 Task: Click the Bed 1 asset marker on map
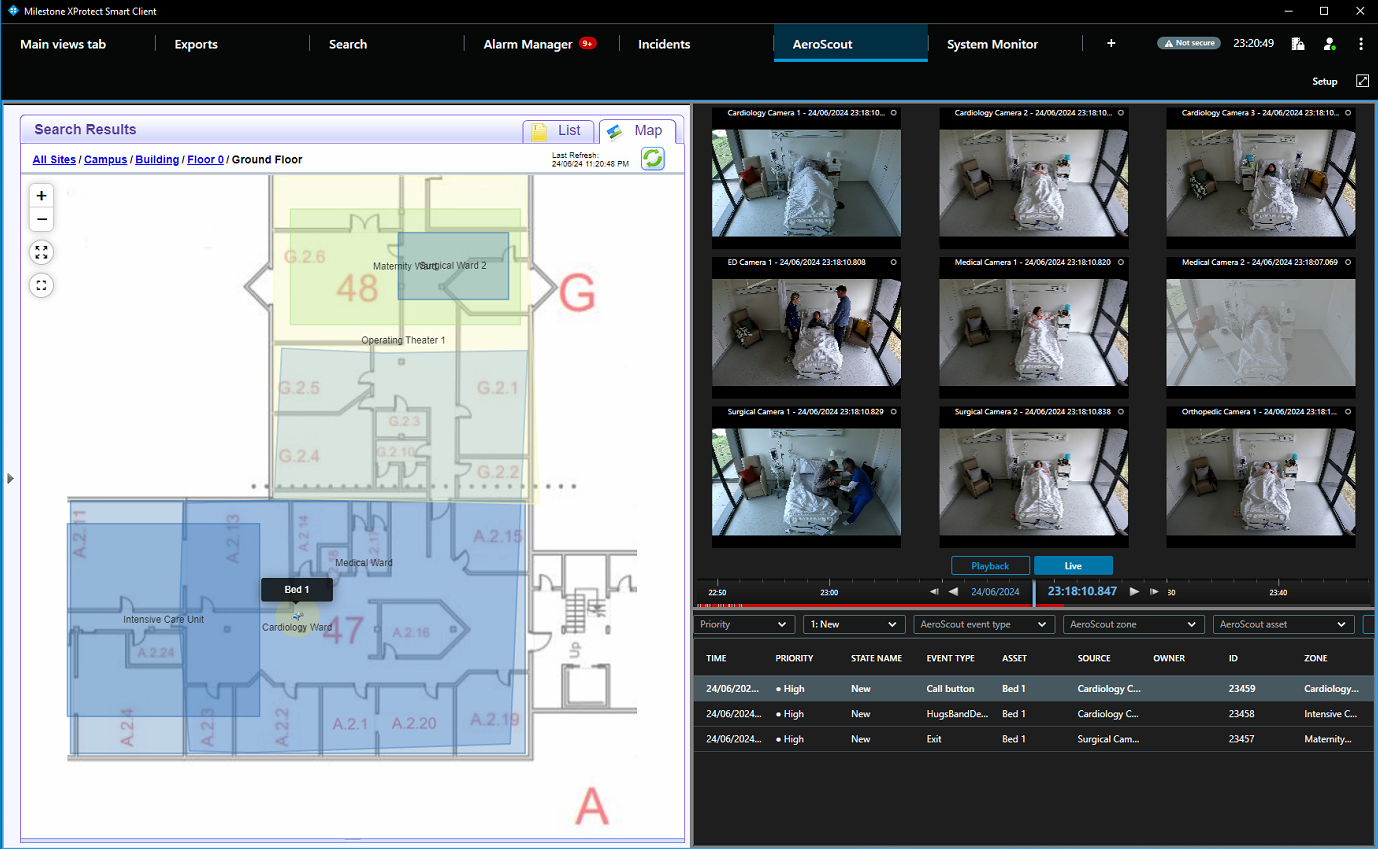[x=298, y=616]
